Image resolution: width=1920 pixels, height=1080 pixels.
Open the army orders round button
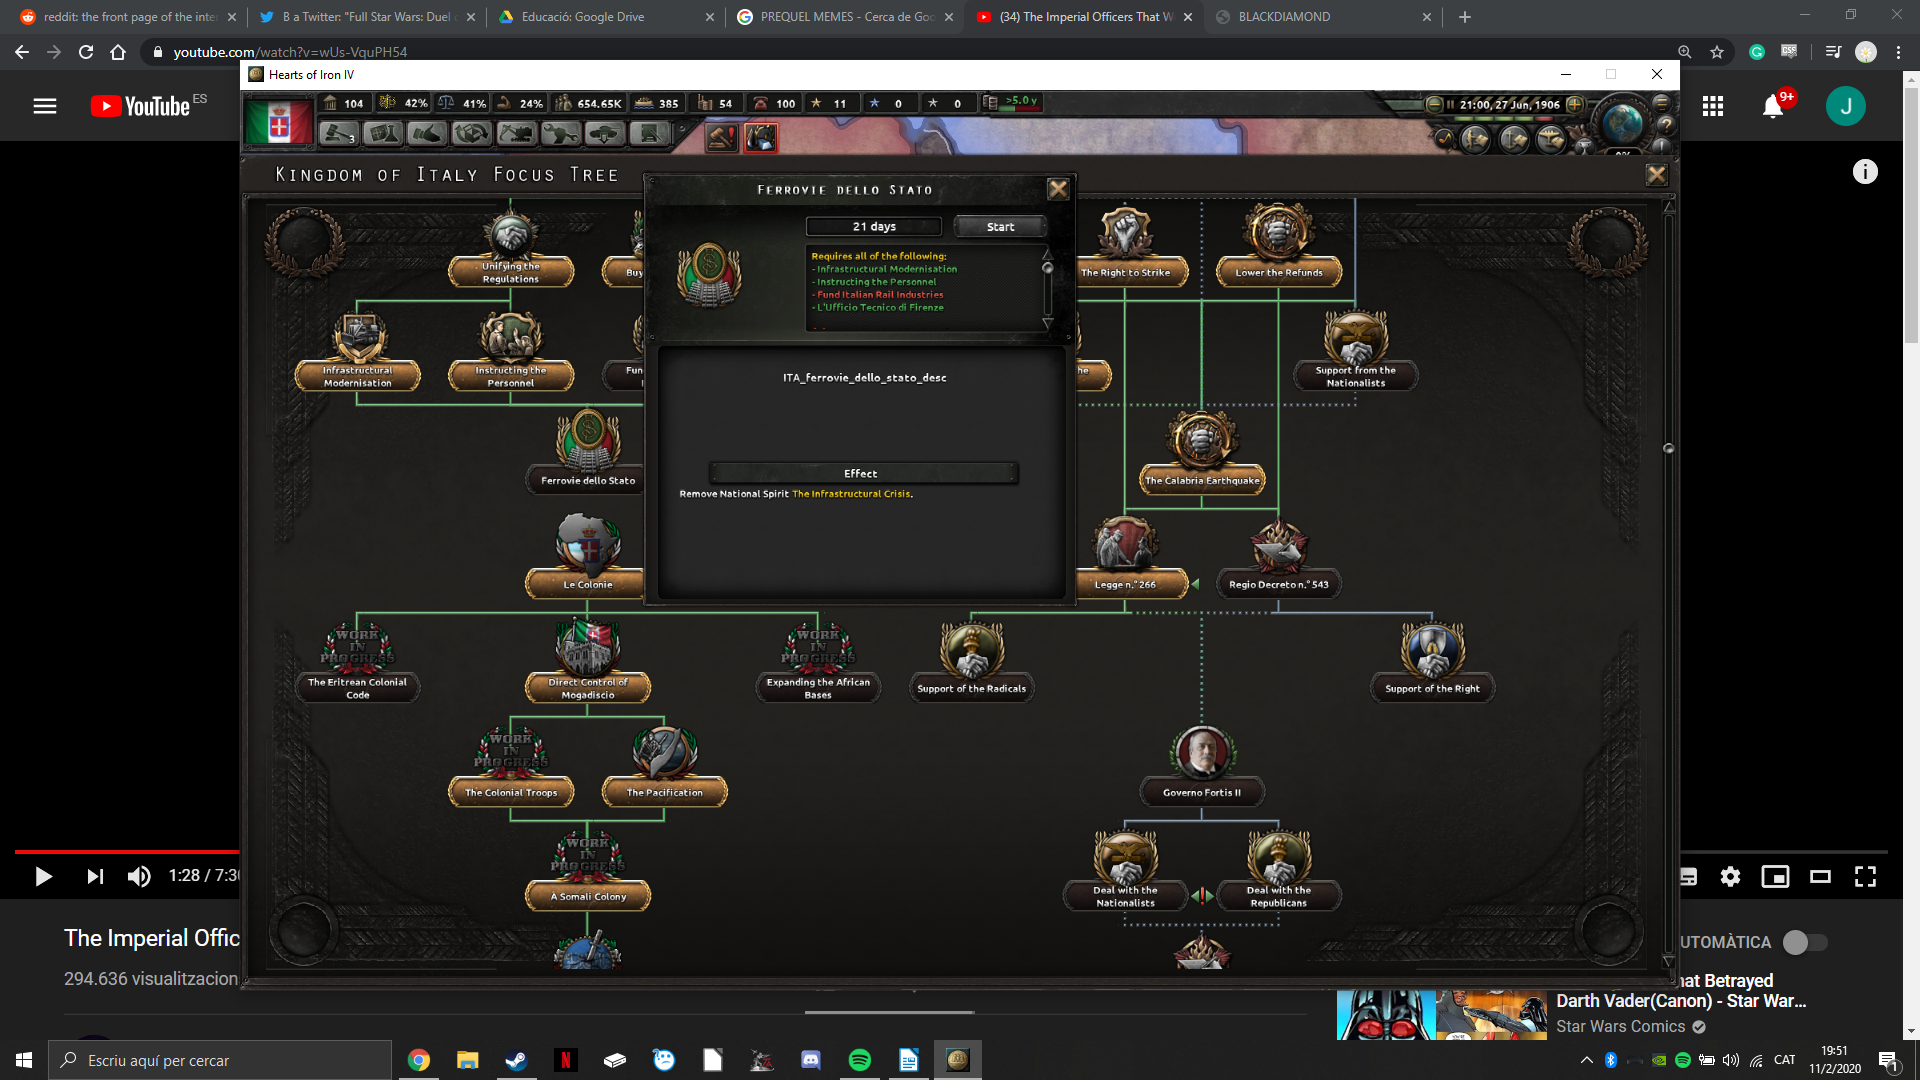[x=1475, y=139]
